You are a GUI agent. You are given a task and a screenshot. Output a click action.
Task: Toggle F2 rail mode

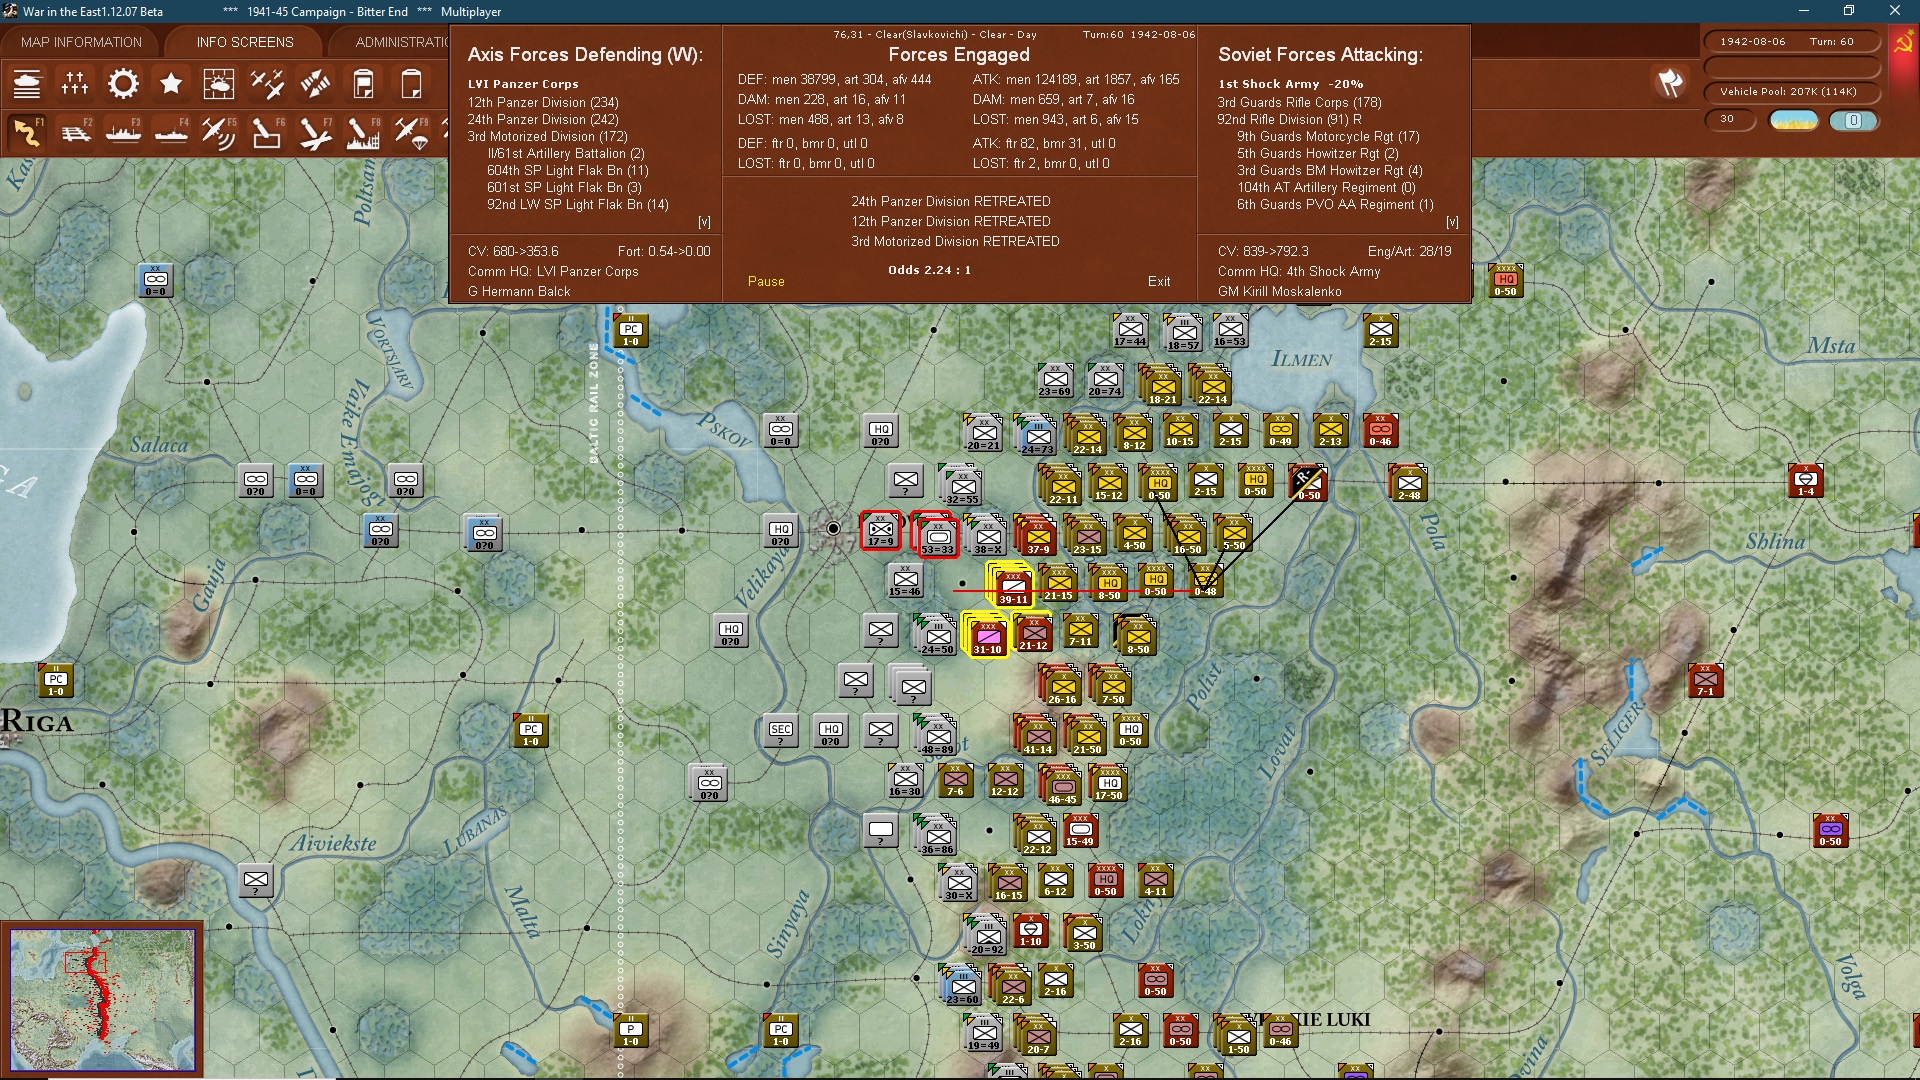pyautogui.click(x=75, y=133)
